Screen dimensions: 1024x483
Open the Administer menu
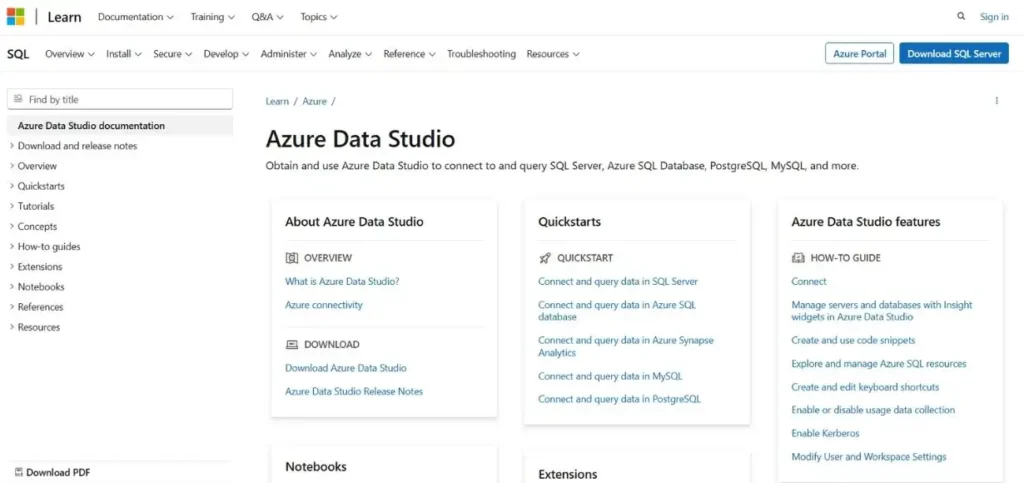(x=289, y=54)
